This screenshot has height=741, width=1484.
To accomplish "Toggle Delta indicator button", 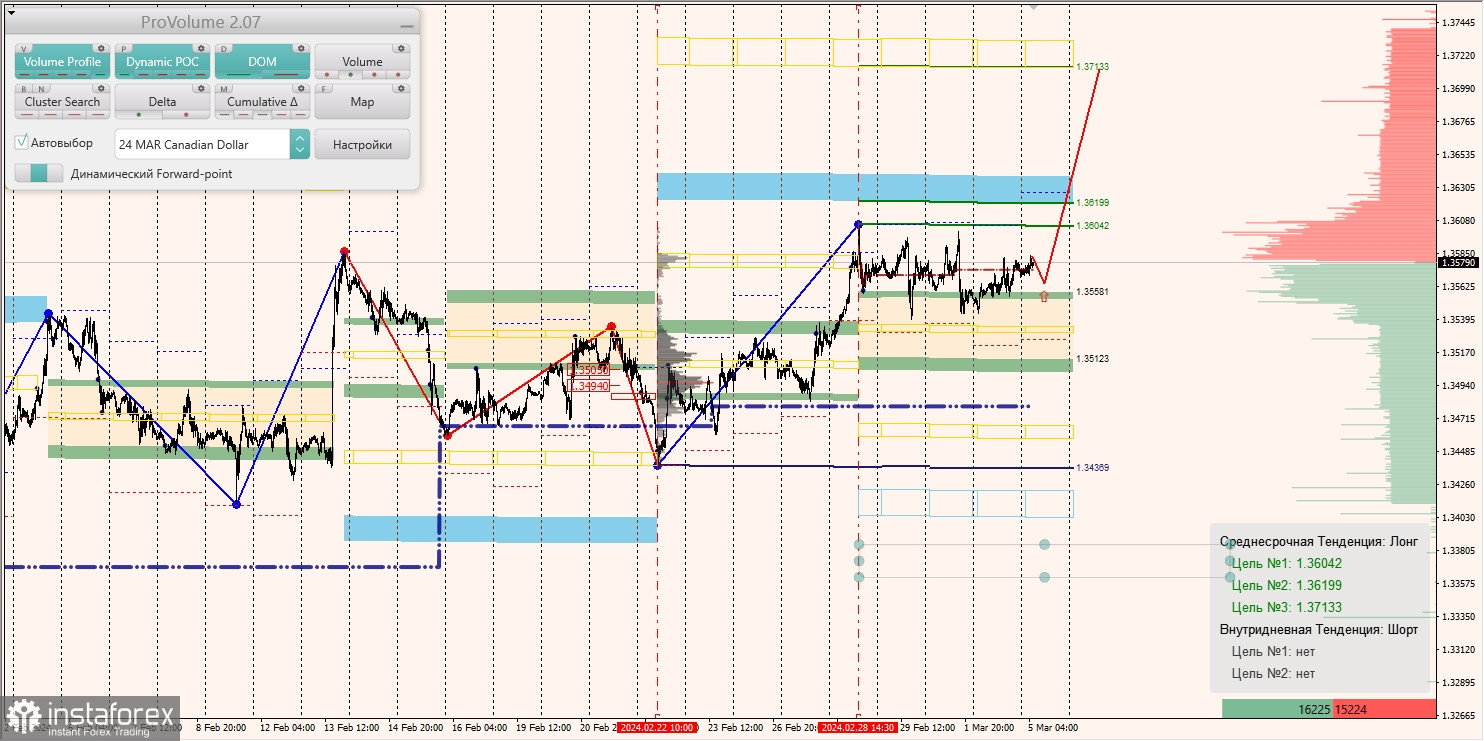I will (163, 102).
